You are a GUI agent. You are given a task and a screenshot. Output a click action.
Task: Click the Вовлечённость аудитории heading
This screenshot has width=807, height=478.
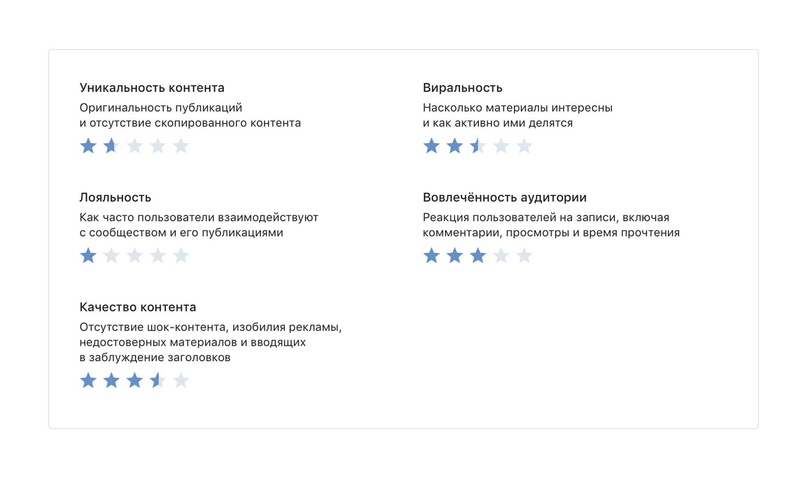point(504,197)
